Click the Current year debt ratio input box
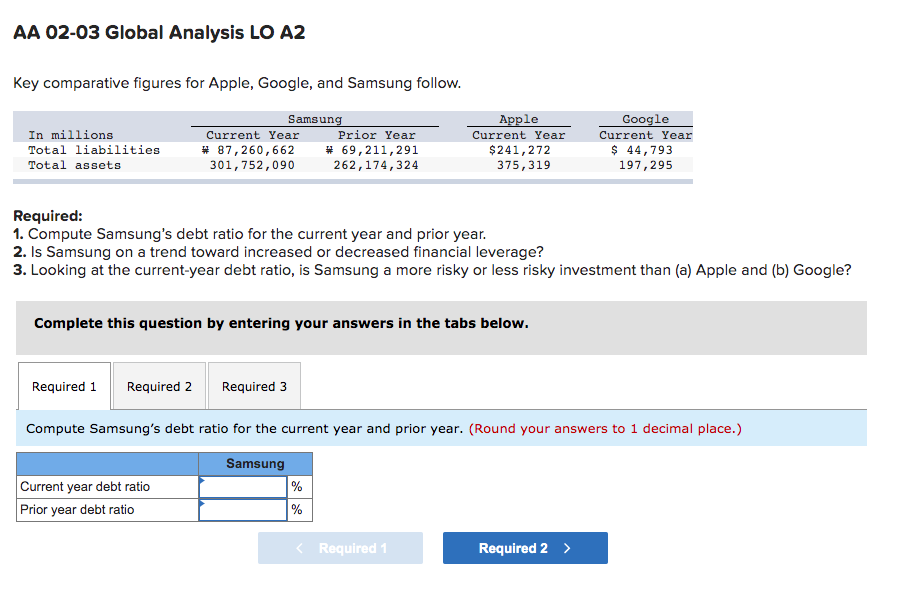Viewport: 921px width, 599px height. [241, 486]
